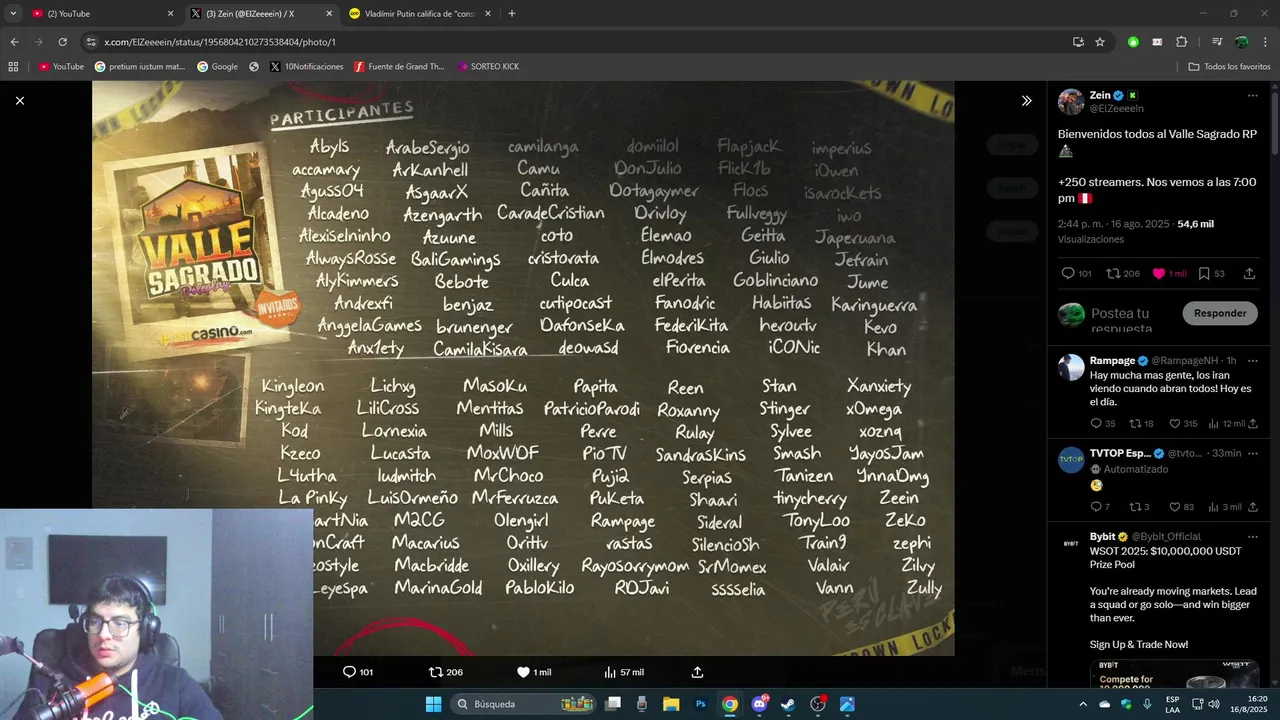Open the @ElZeeeeln handle link
This screenshot has width=1280, height=720.
point(1117,108)
